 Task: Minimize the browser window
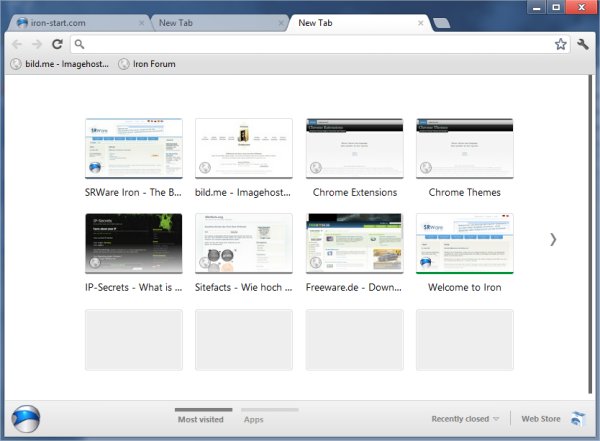(x=536, y=7)
